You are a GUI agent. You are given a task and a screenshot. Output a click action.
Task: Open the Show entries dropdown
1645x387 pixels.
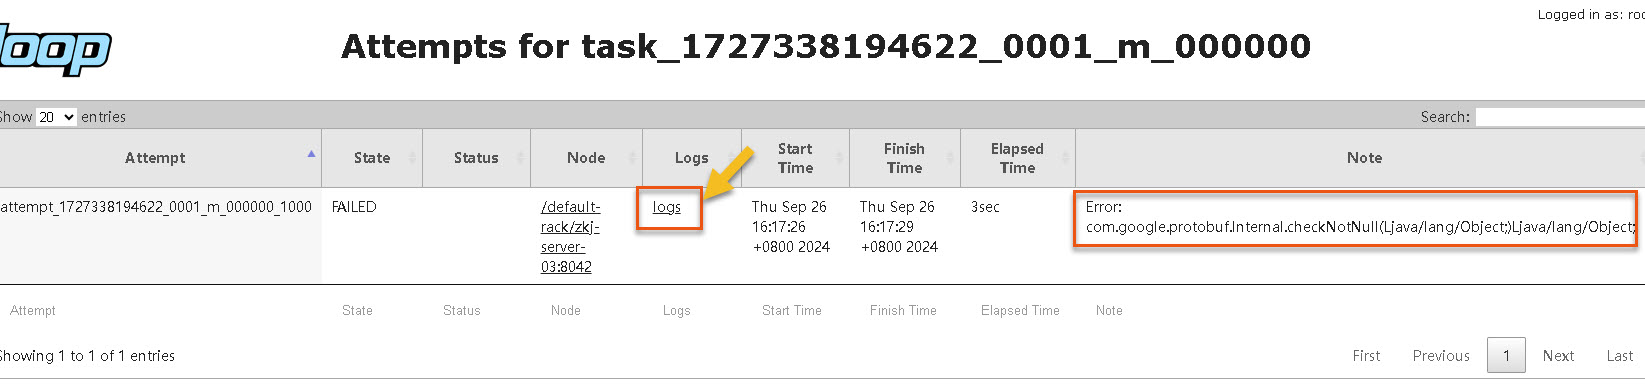(56, 117)
